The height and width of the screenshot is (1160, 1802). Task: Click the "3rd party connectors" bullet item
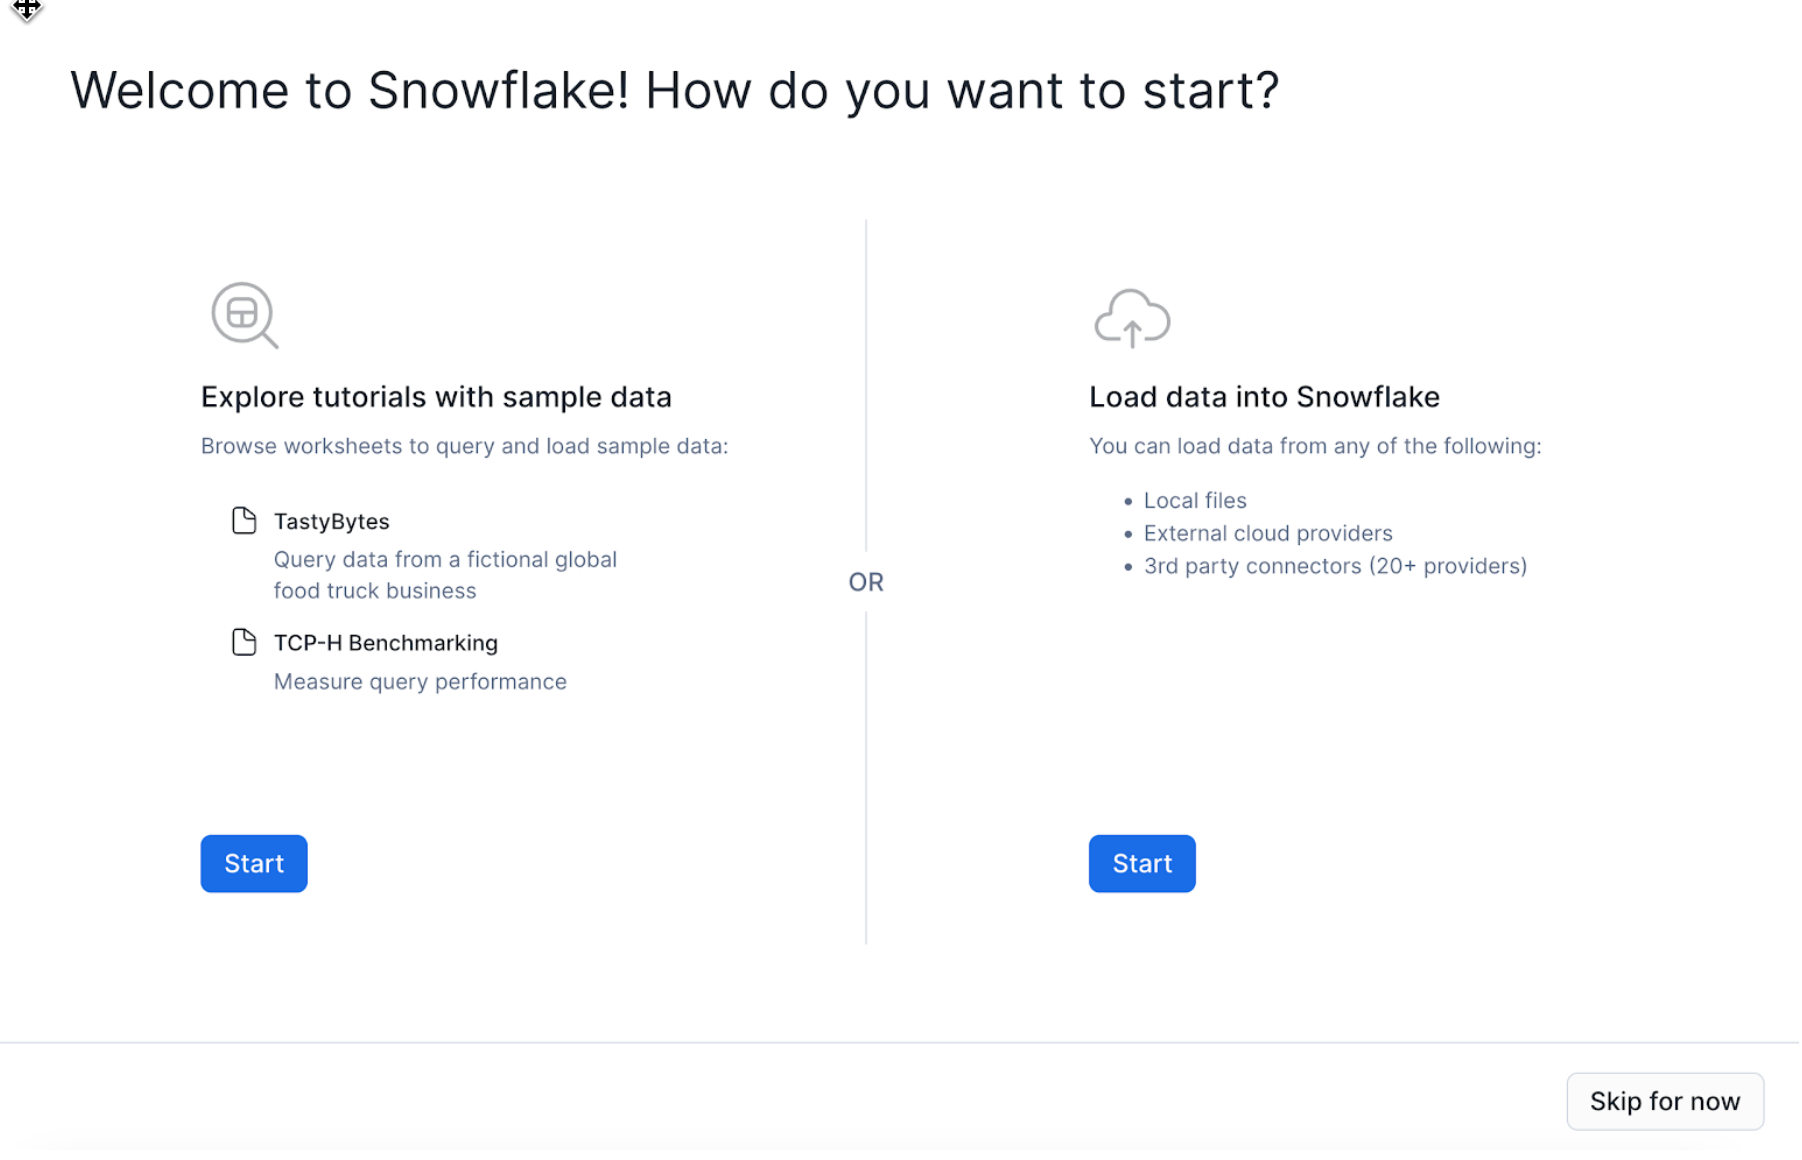click(1335, 566)
